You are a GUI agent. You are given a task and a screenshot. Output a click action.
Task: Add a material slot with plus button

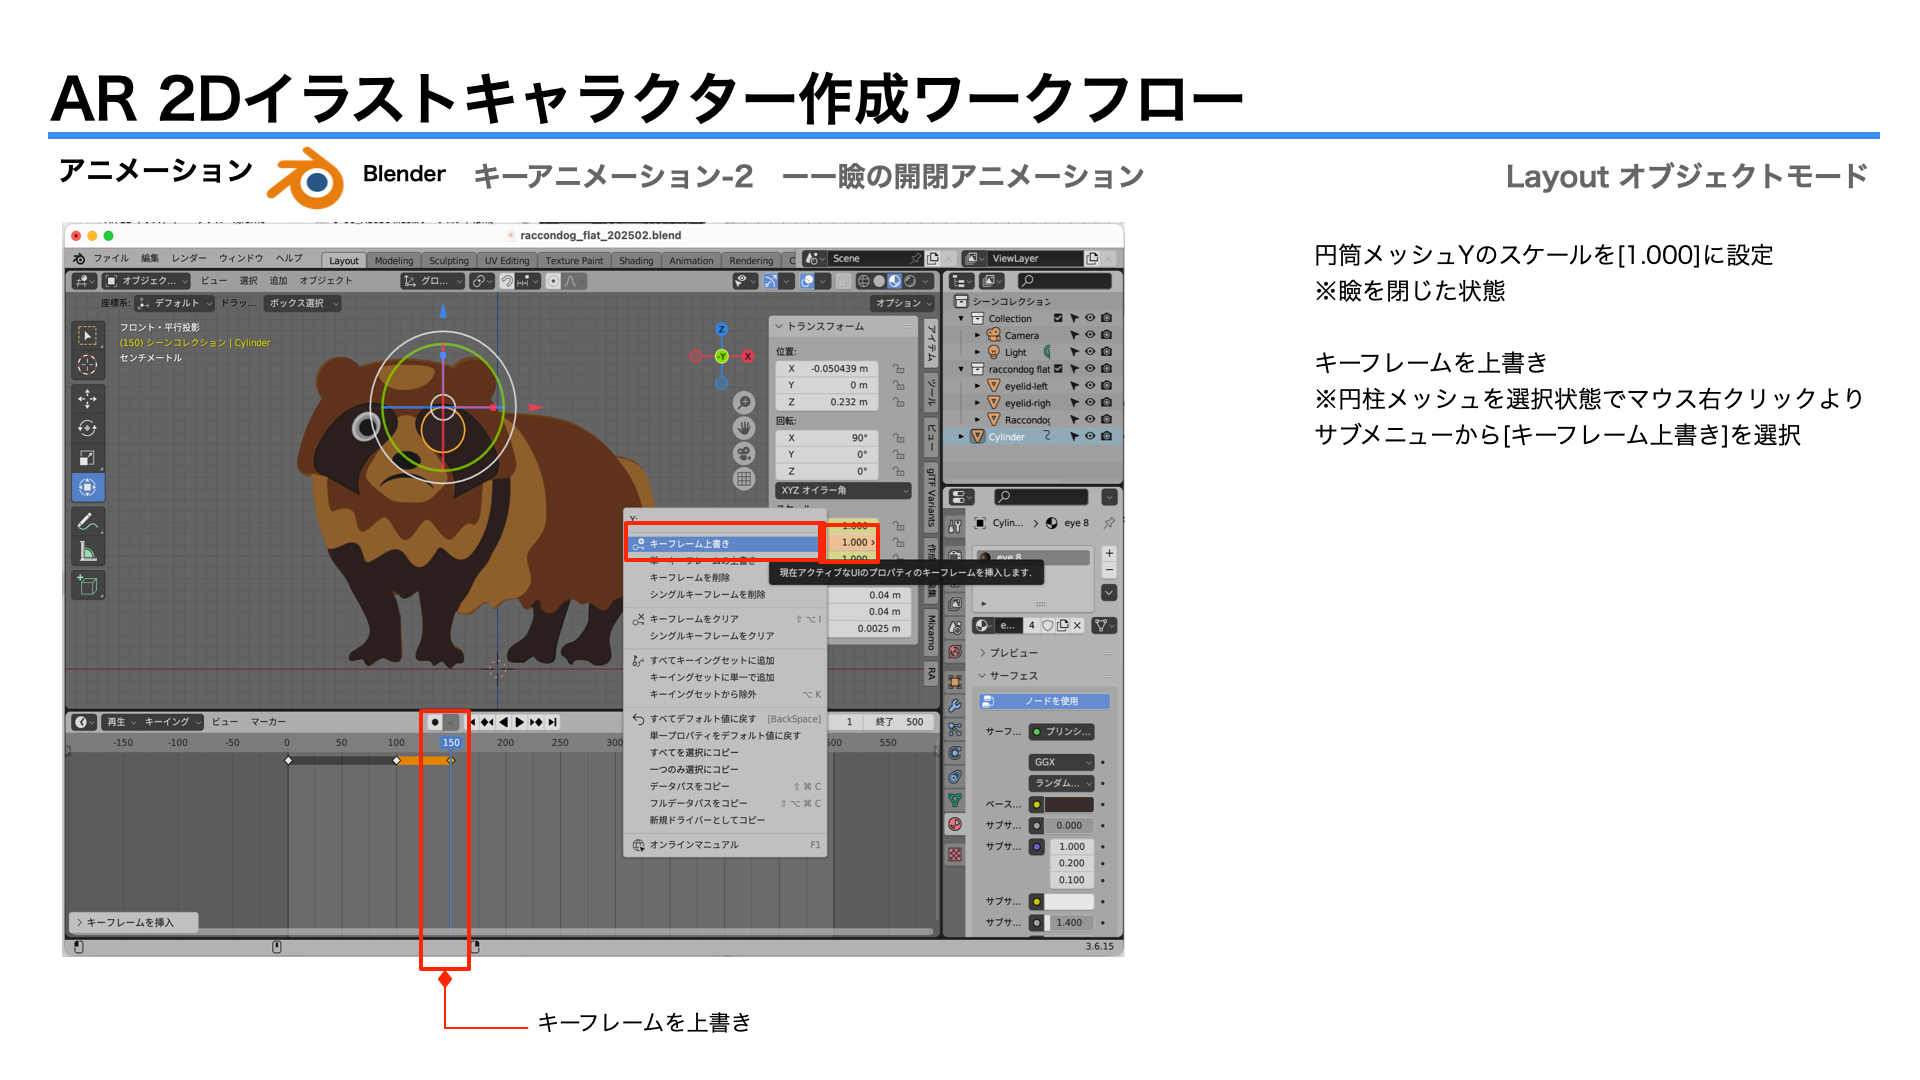(1109, 553)
